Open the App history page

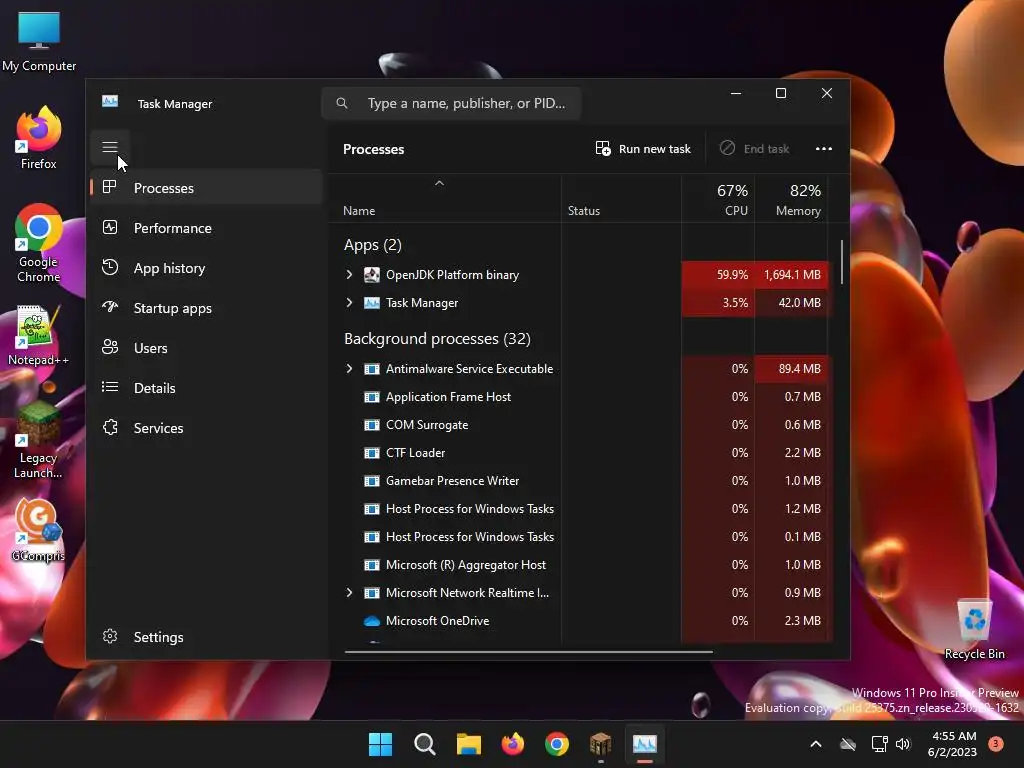point(206,268)
